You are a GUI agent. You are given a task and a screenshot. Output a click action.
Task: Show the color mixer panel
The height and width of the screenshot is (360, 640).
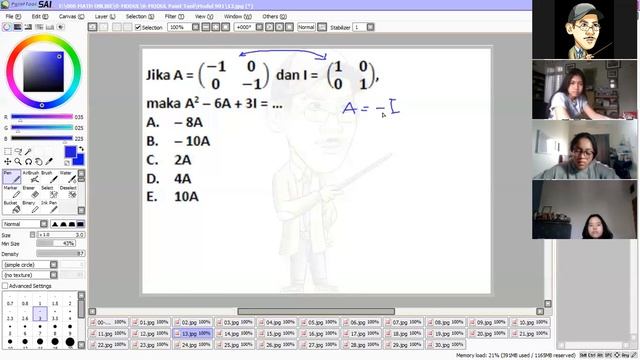(39, 27)
